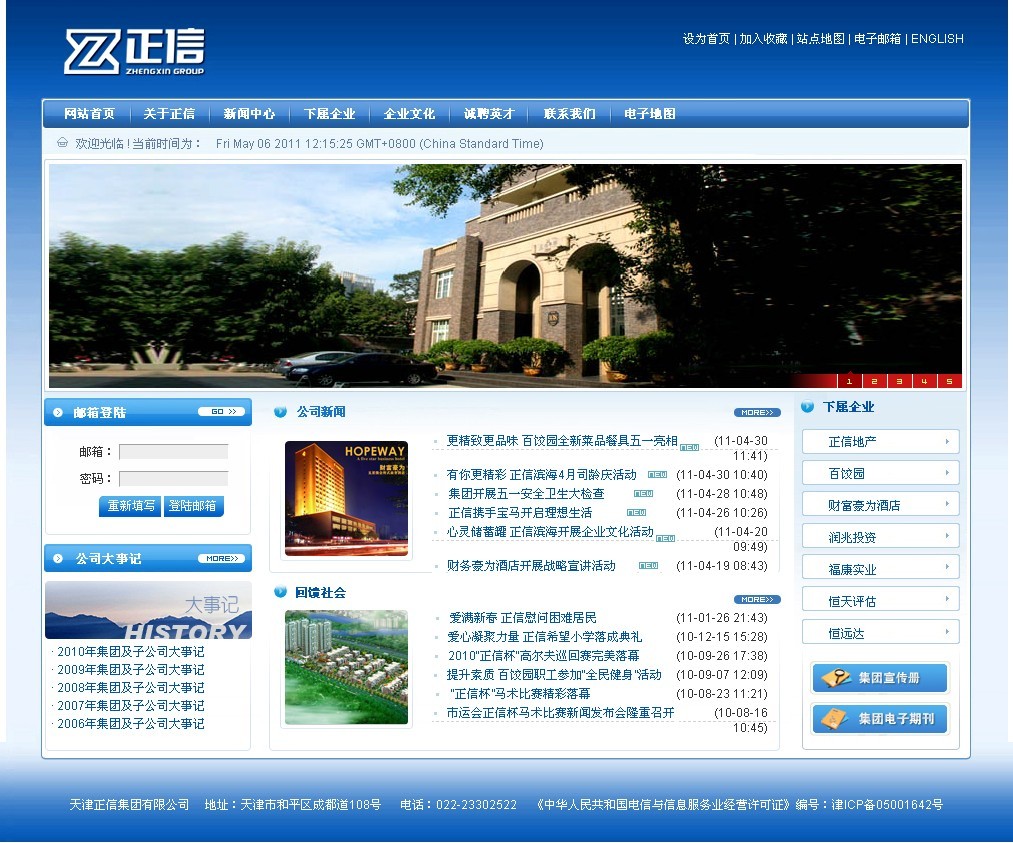Open news 更精致更品味 百饺园全新菜品餐具五一亮相
This screenshot has width=1013, height=843.
tap(562, 441)
